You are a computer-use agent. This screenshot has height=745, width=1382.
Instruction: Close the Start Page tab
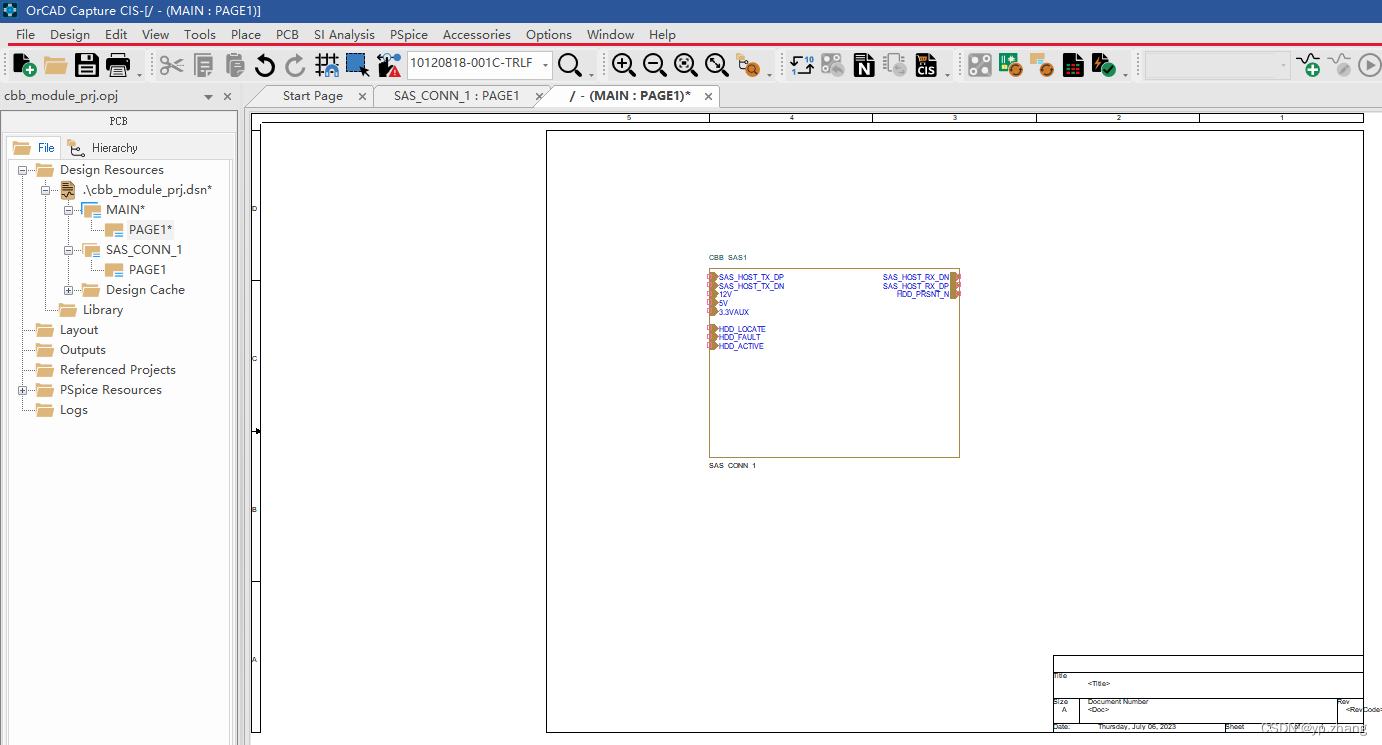coord(362,97)
